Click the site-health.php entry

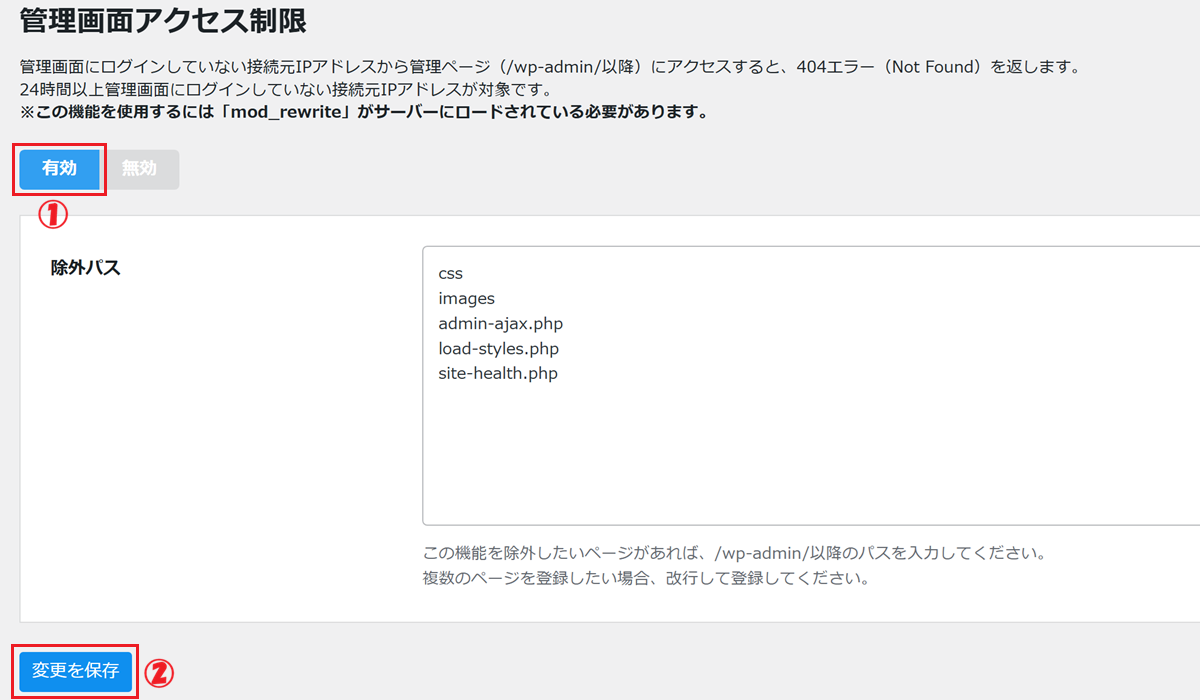pyautogui.click(x=497, y=373)
